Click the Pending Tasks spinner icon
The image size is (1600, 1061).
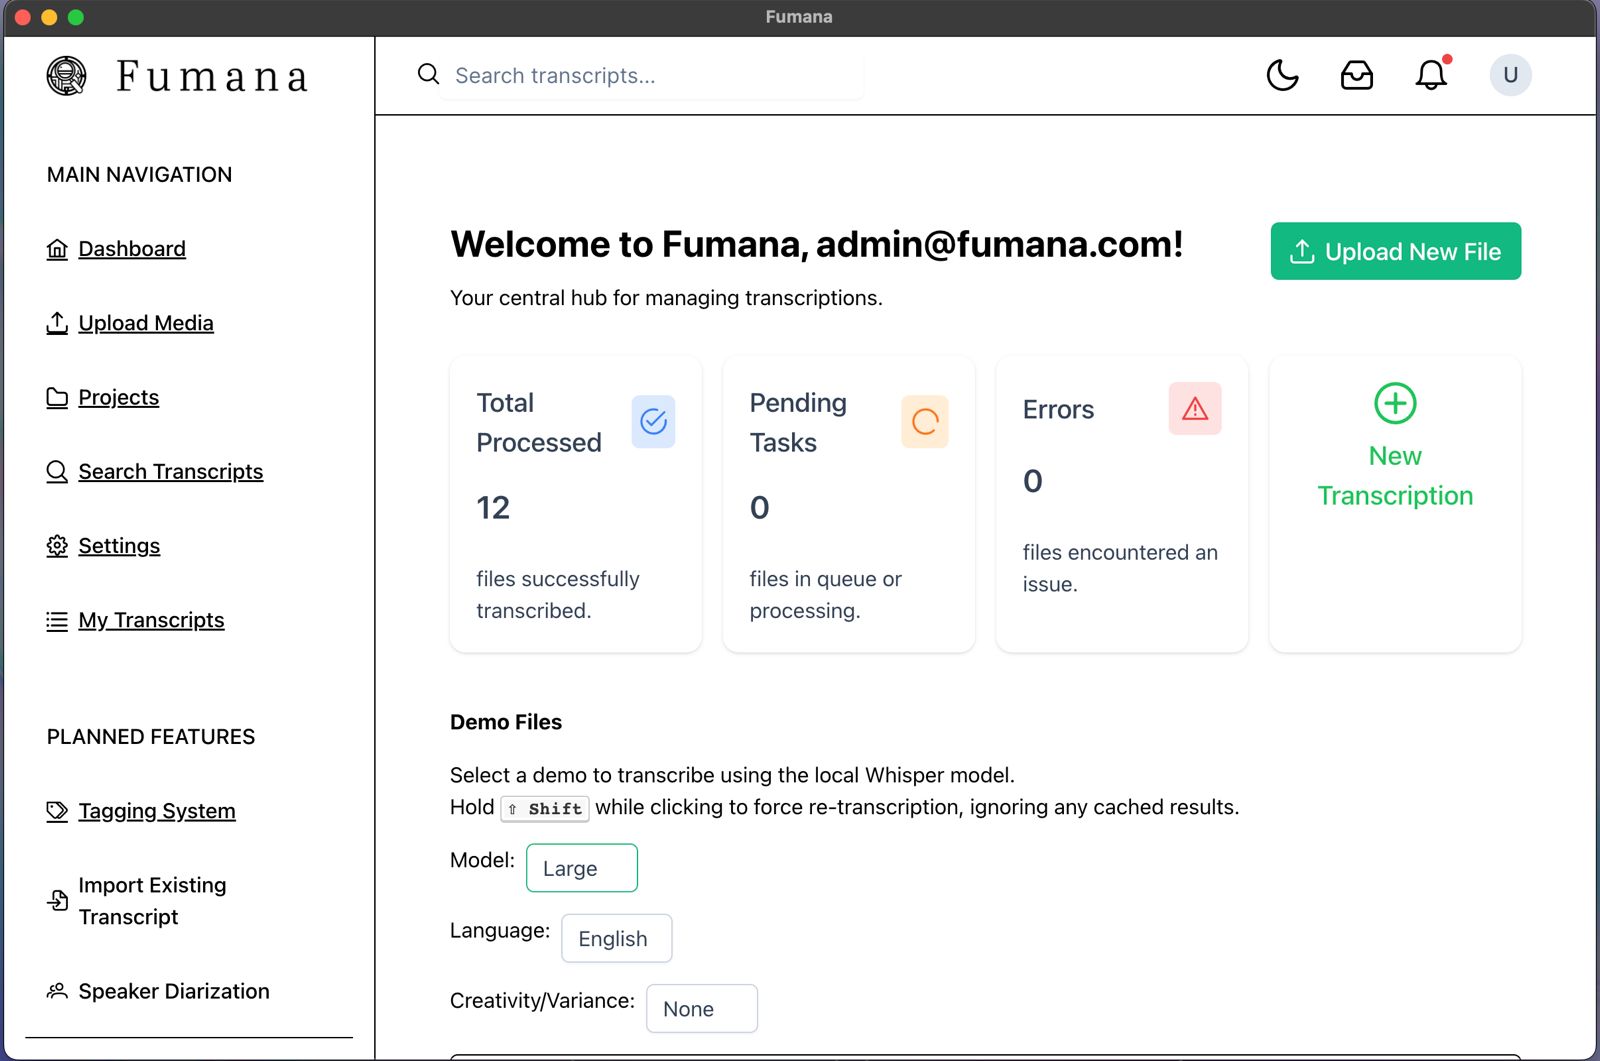[925, 421]
